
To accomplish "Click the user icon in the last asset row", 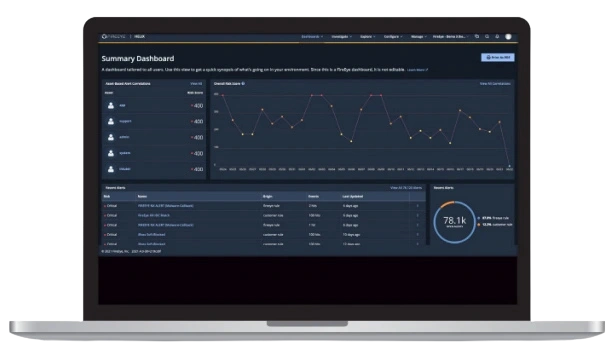I will pyautogui.click(x=111, y=169).
